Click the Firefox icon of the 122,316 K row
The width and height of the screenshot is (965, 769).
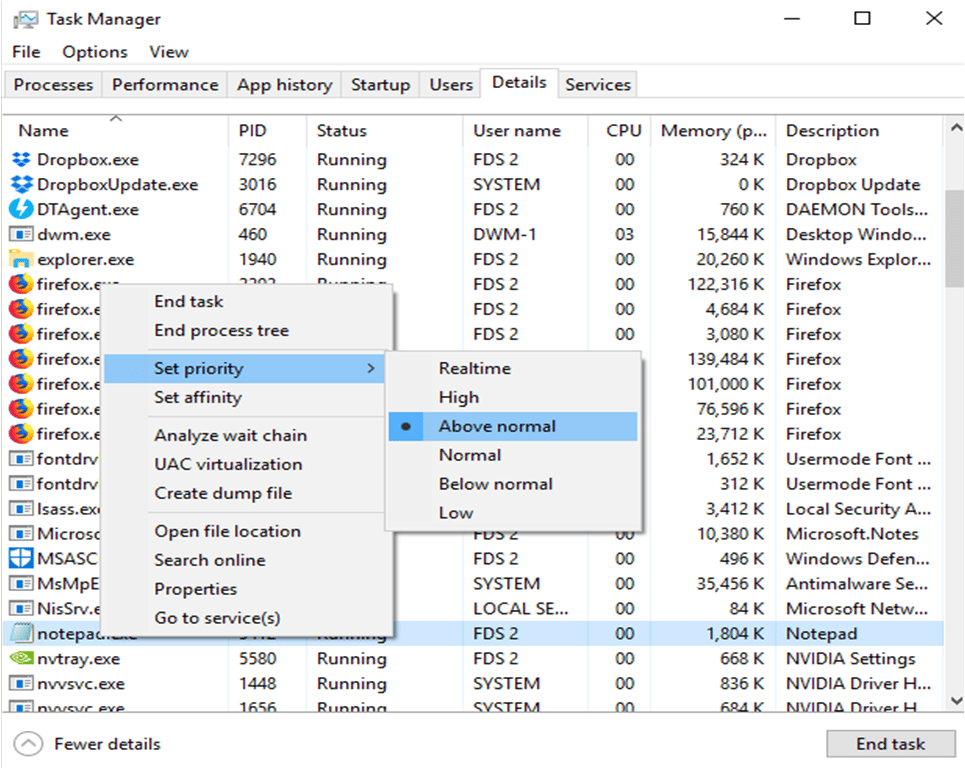click(21, 284)
